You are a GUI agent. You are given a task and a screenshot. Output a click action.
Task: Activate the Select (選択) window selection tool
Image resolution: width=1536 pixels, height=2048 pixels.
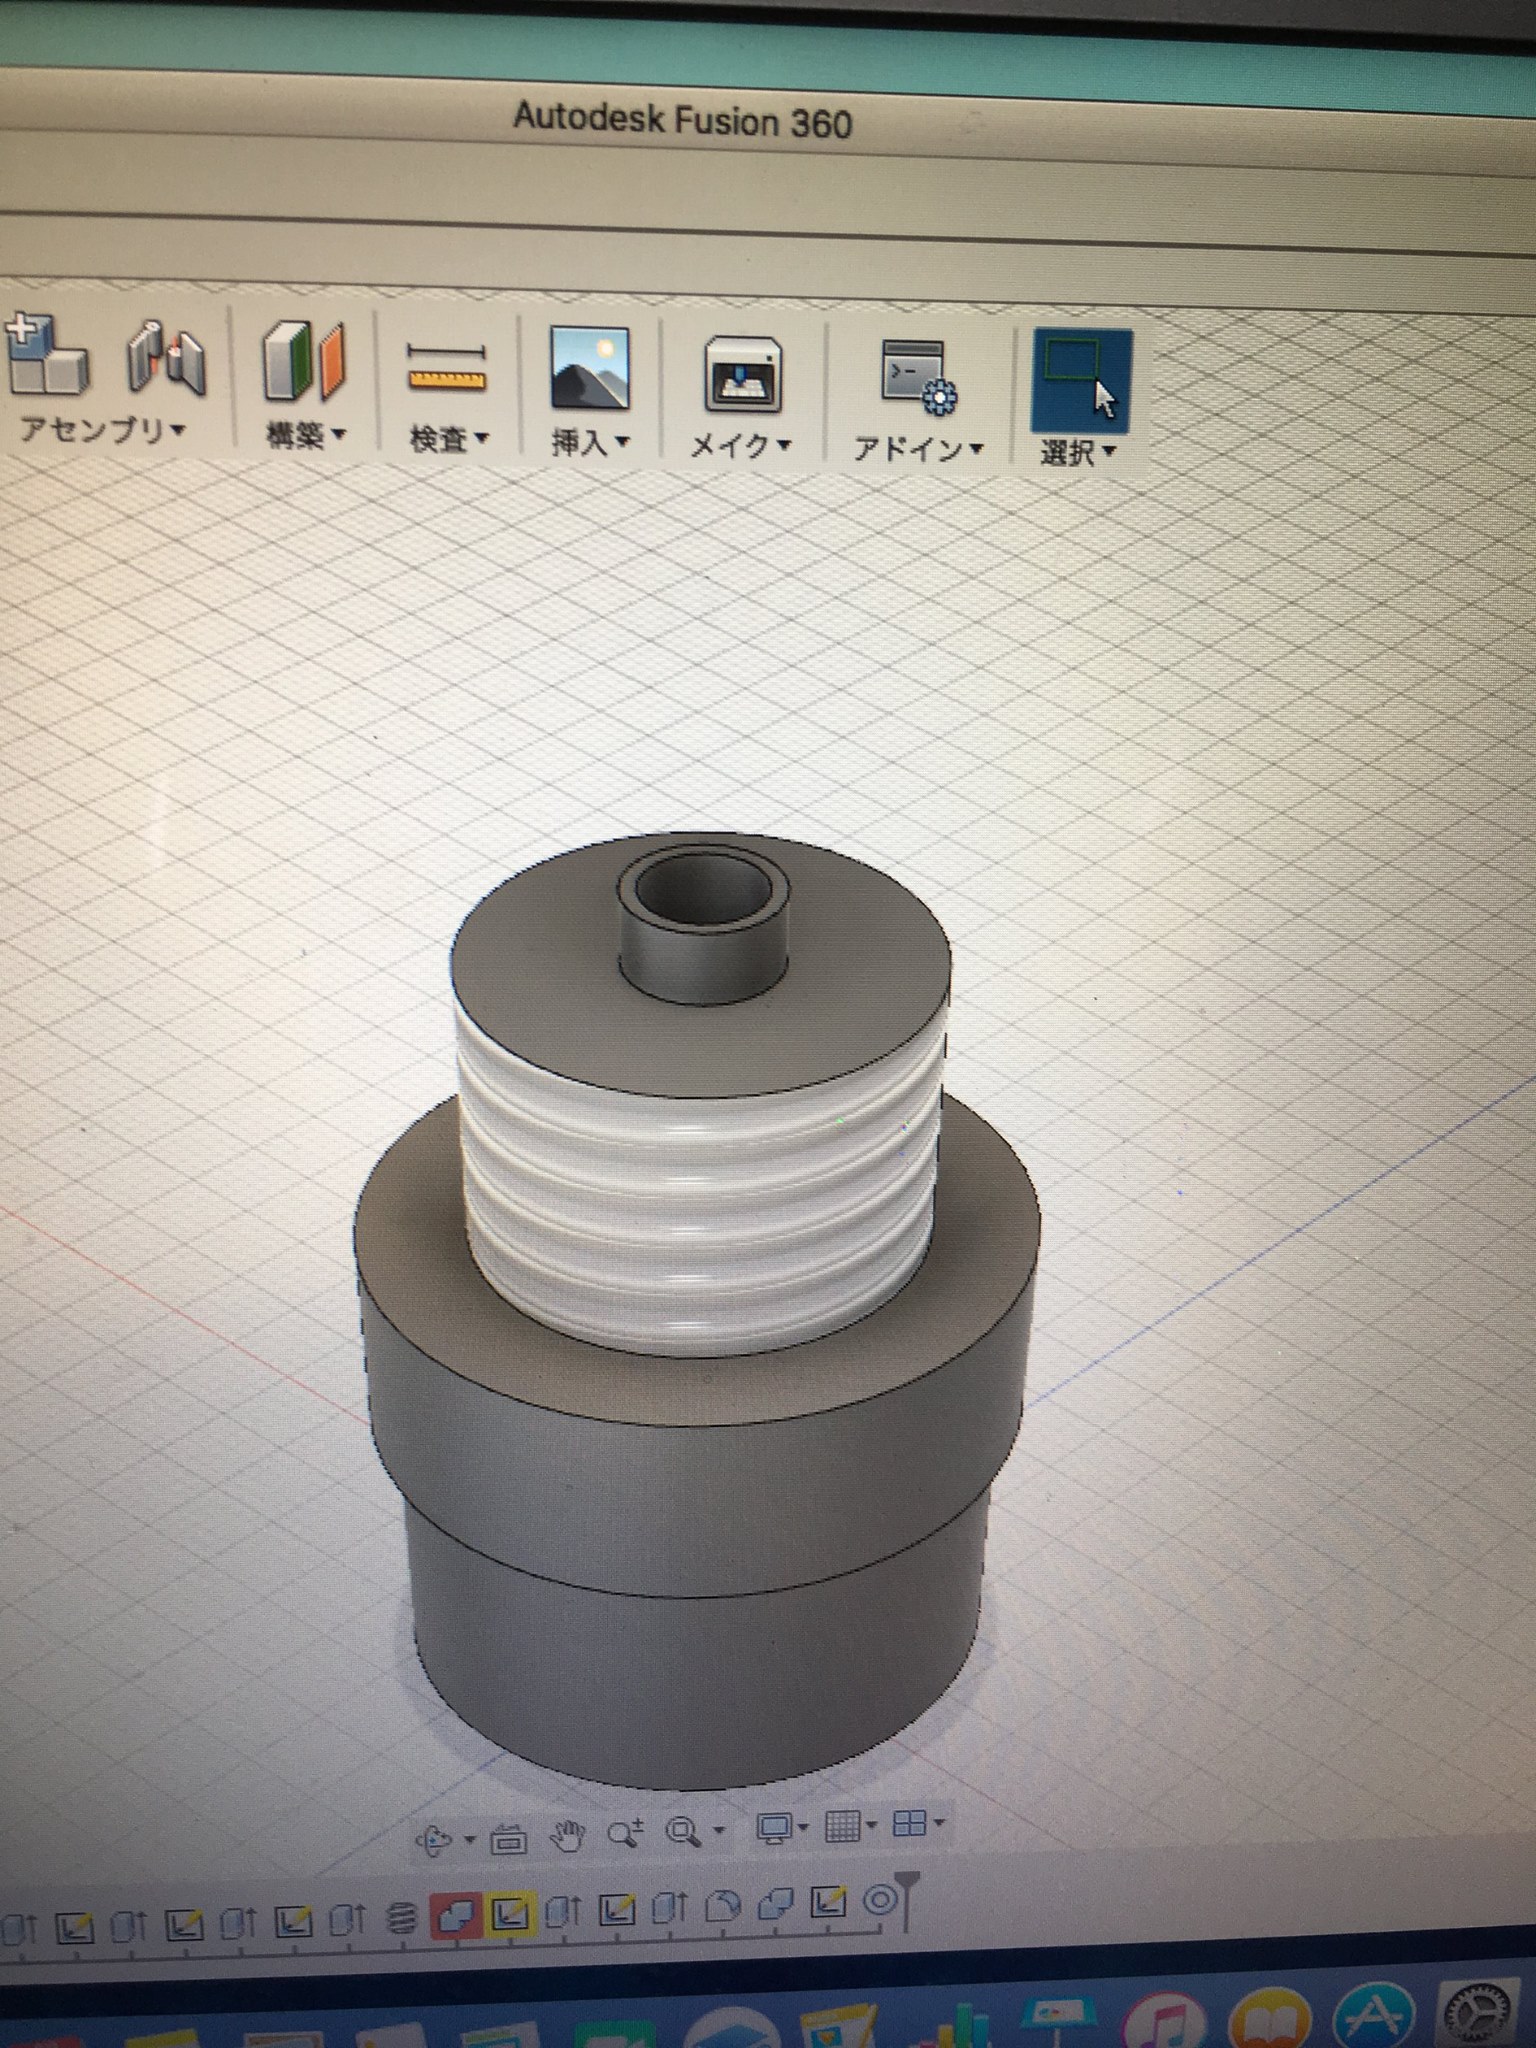1081,380
